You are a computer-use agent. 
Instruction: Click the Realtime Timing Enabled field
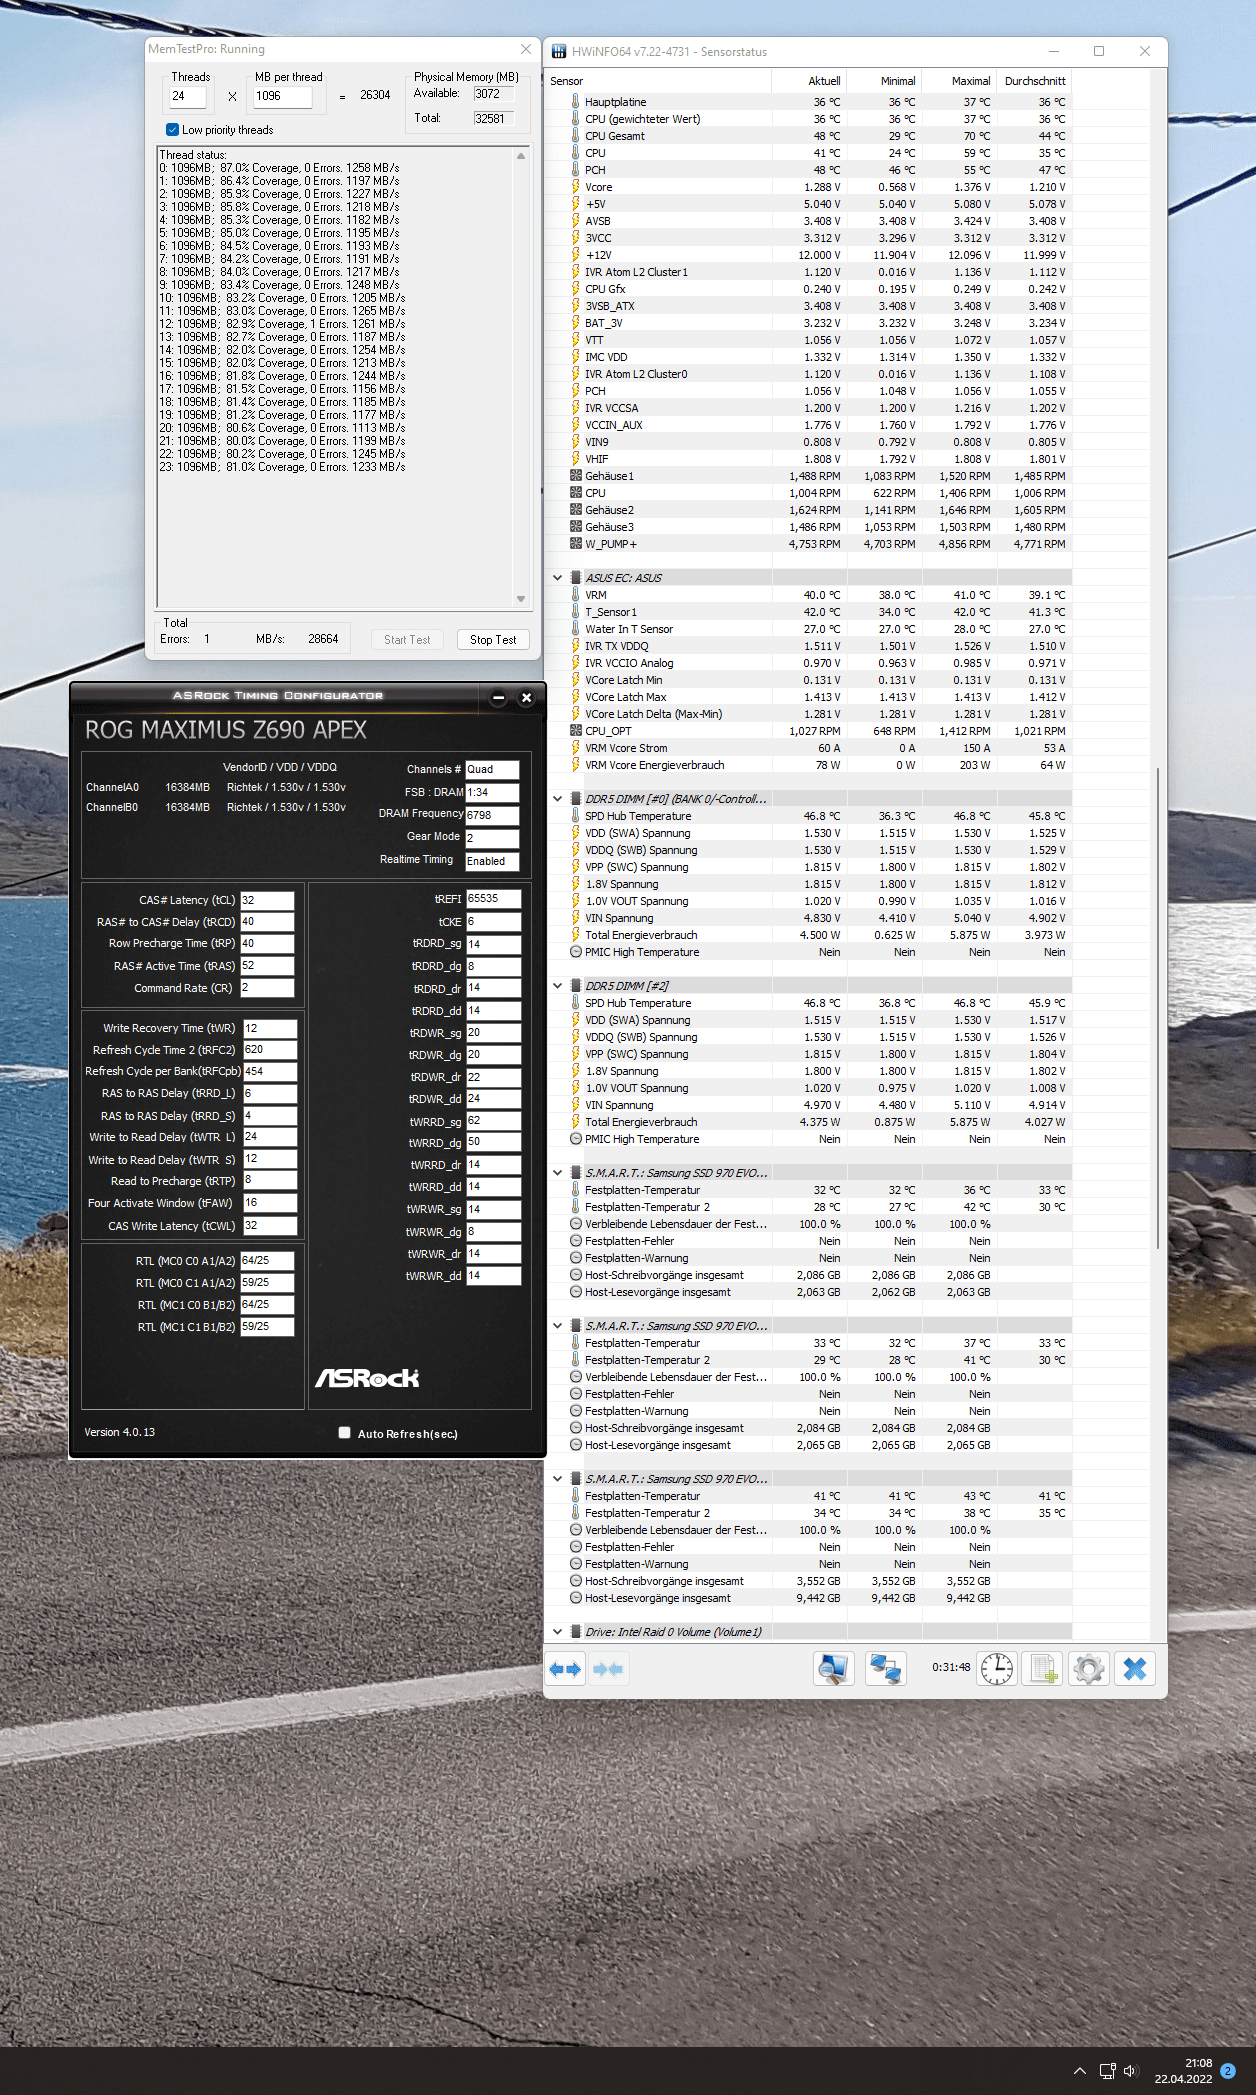(x=492, y=861)
